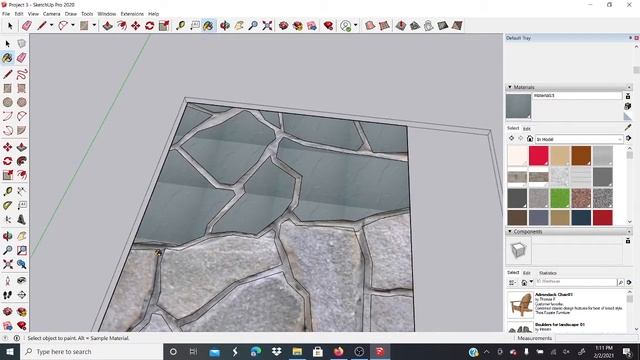Open the Arc tool dropdown arrow
The width and height of the screenshot is (640, 360).
click(x=73, y=25)
